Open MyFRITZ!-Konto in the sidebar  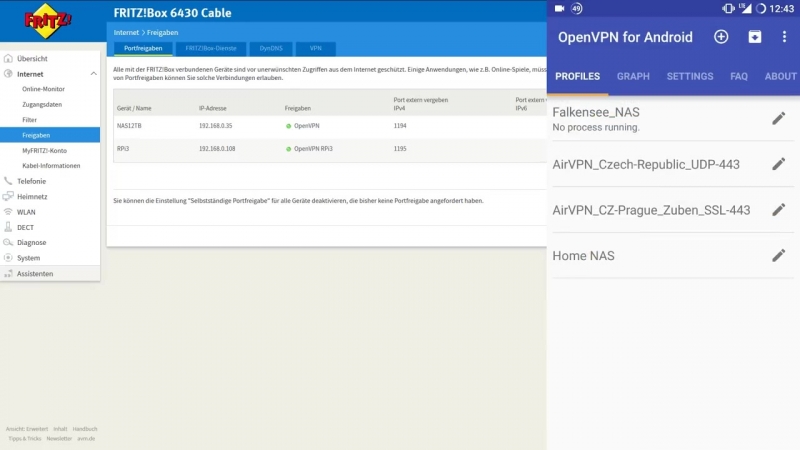[x=44, y=151]
